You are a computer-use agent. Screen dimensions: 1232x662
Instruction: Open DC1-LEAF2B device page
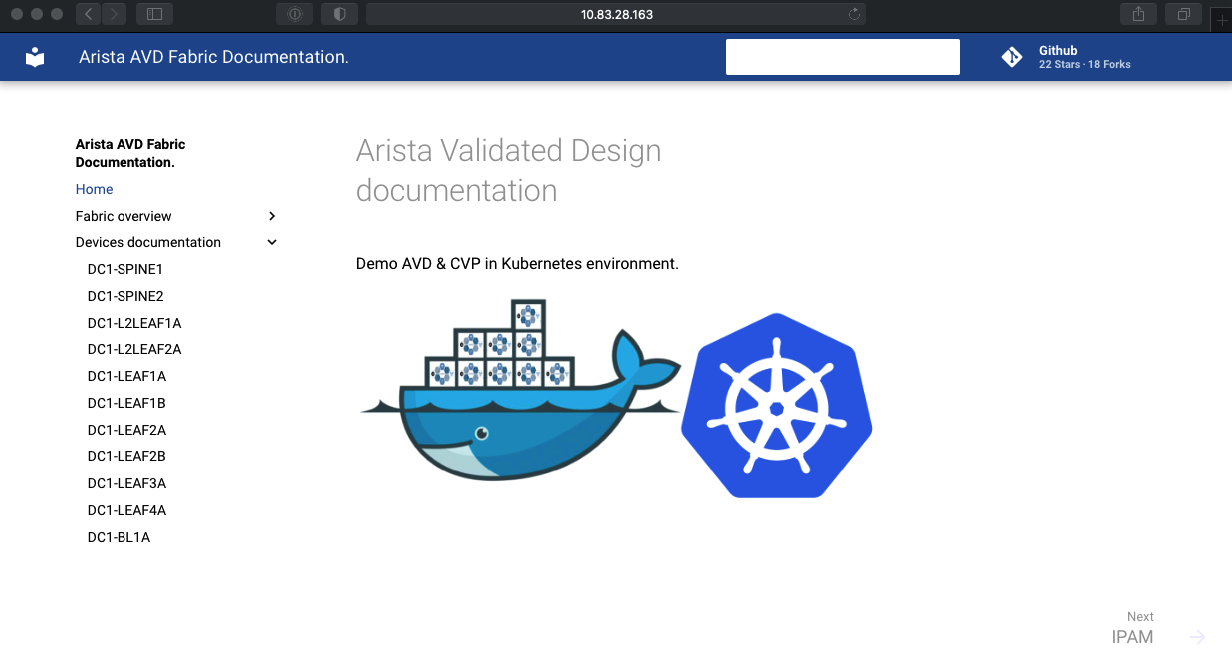(127, 456)
